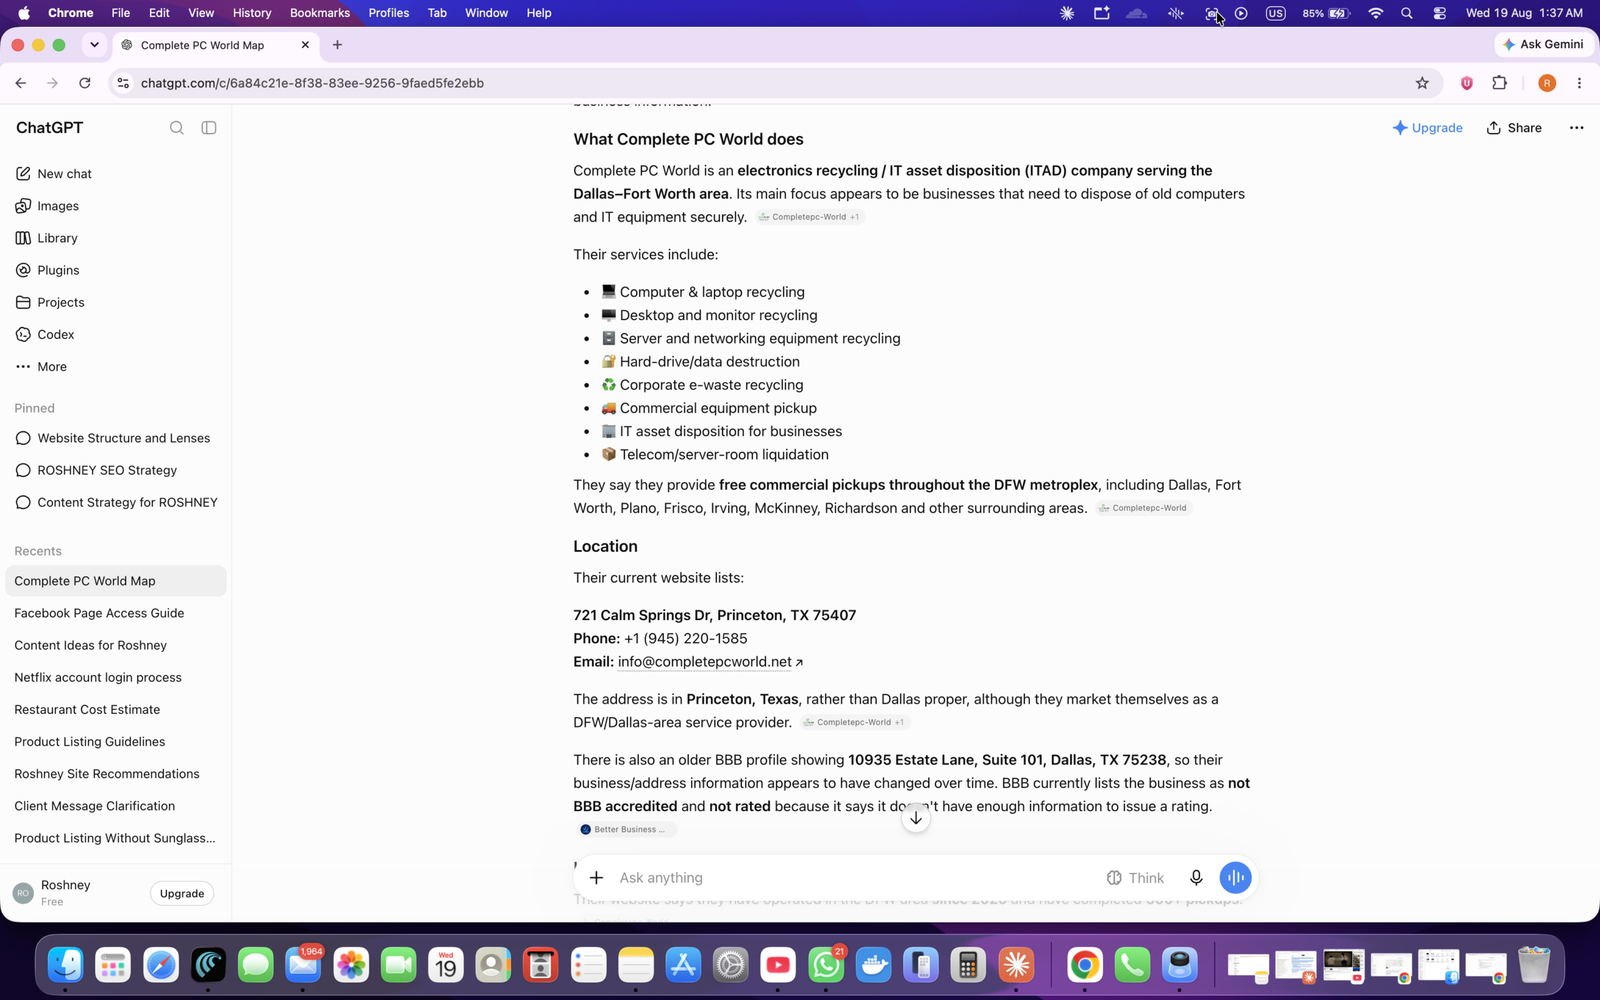
Task: Open Projects in the sidebar
Action: tap(115, 302)
